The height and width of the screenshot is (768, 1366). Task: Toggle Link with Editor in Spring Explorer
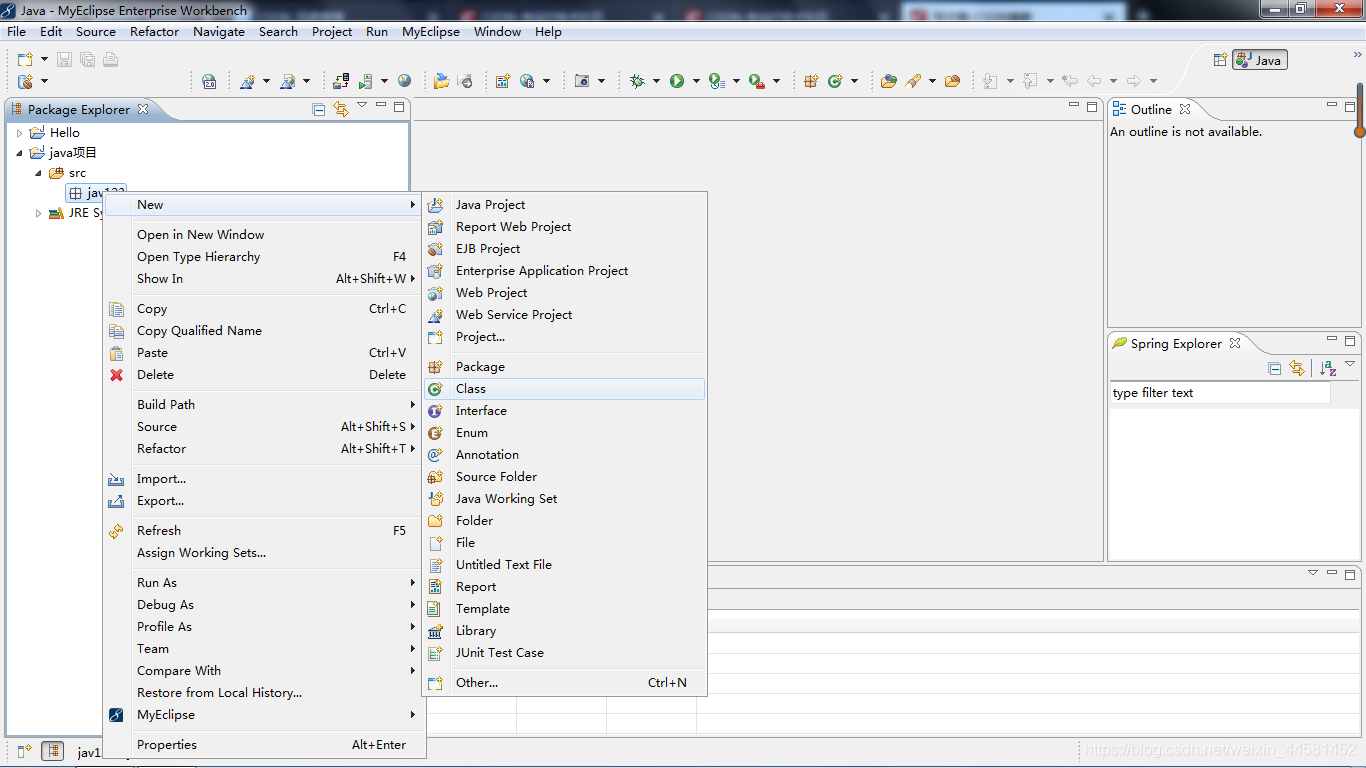click(1297, 369)
